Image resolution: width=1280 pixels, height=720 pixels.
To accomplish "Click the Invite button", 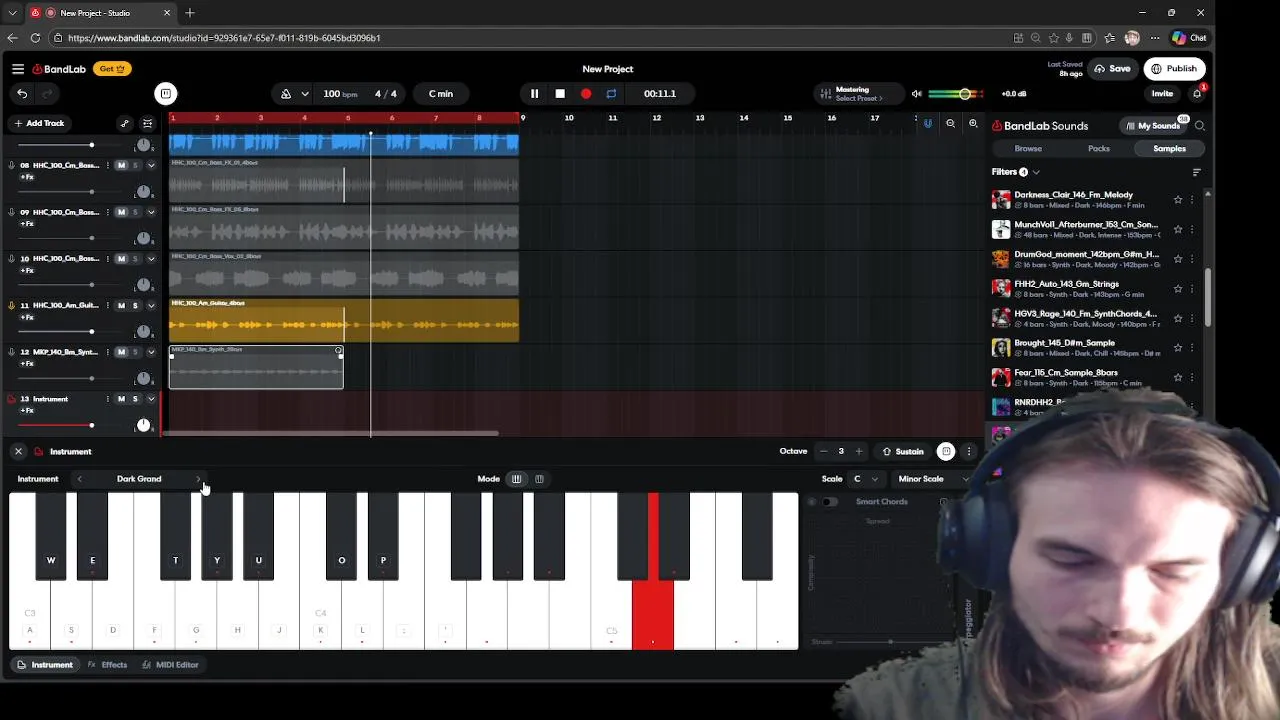I will click(x=1162, y=94).
